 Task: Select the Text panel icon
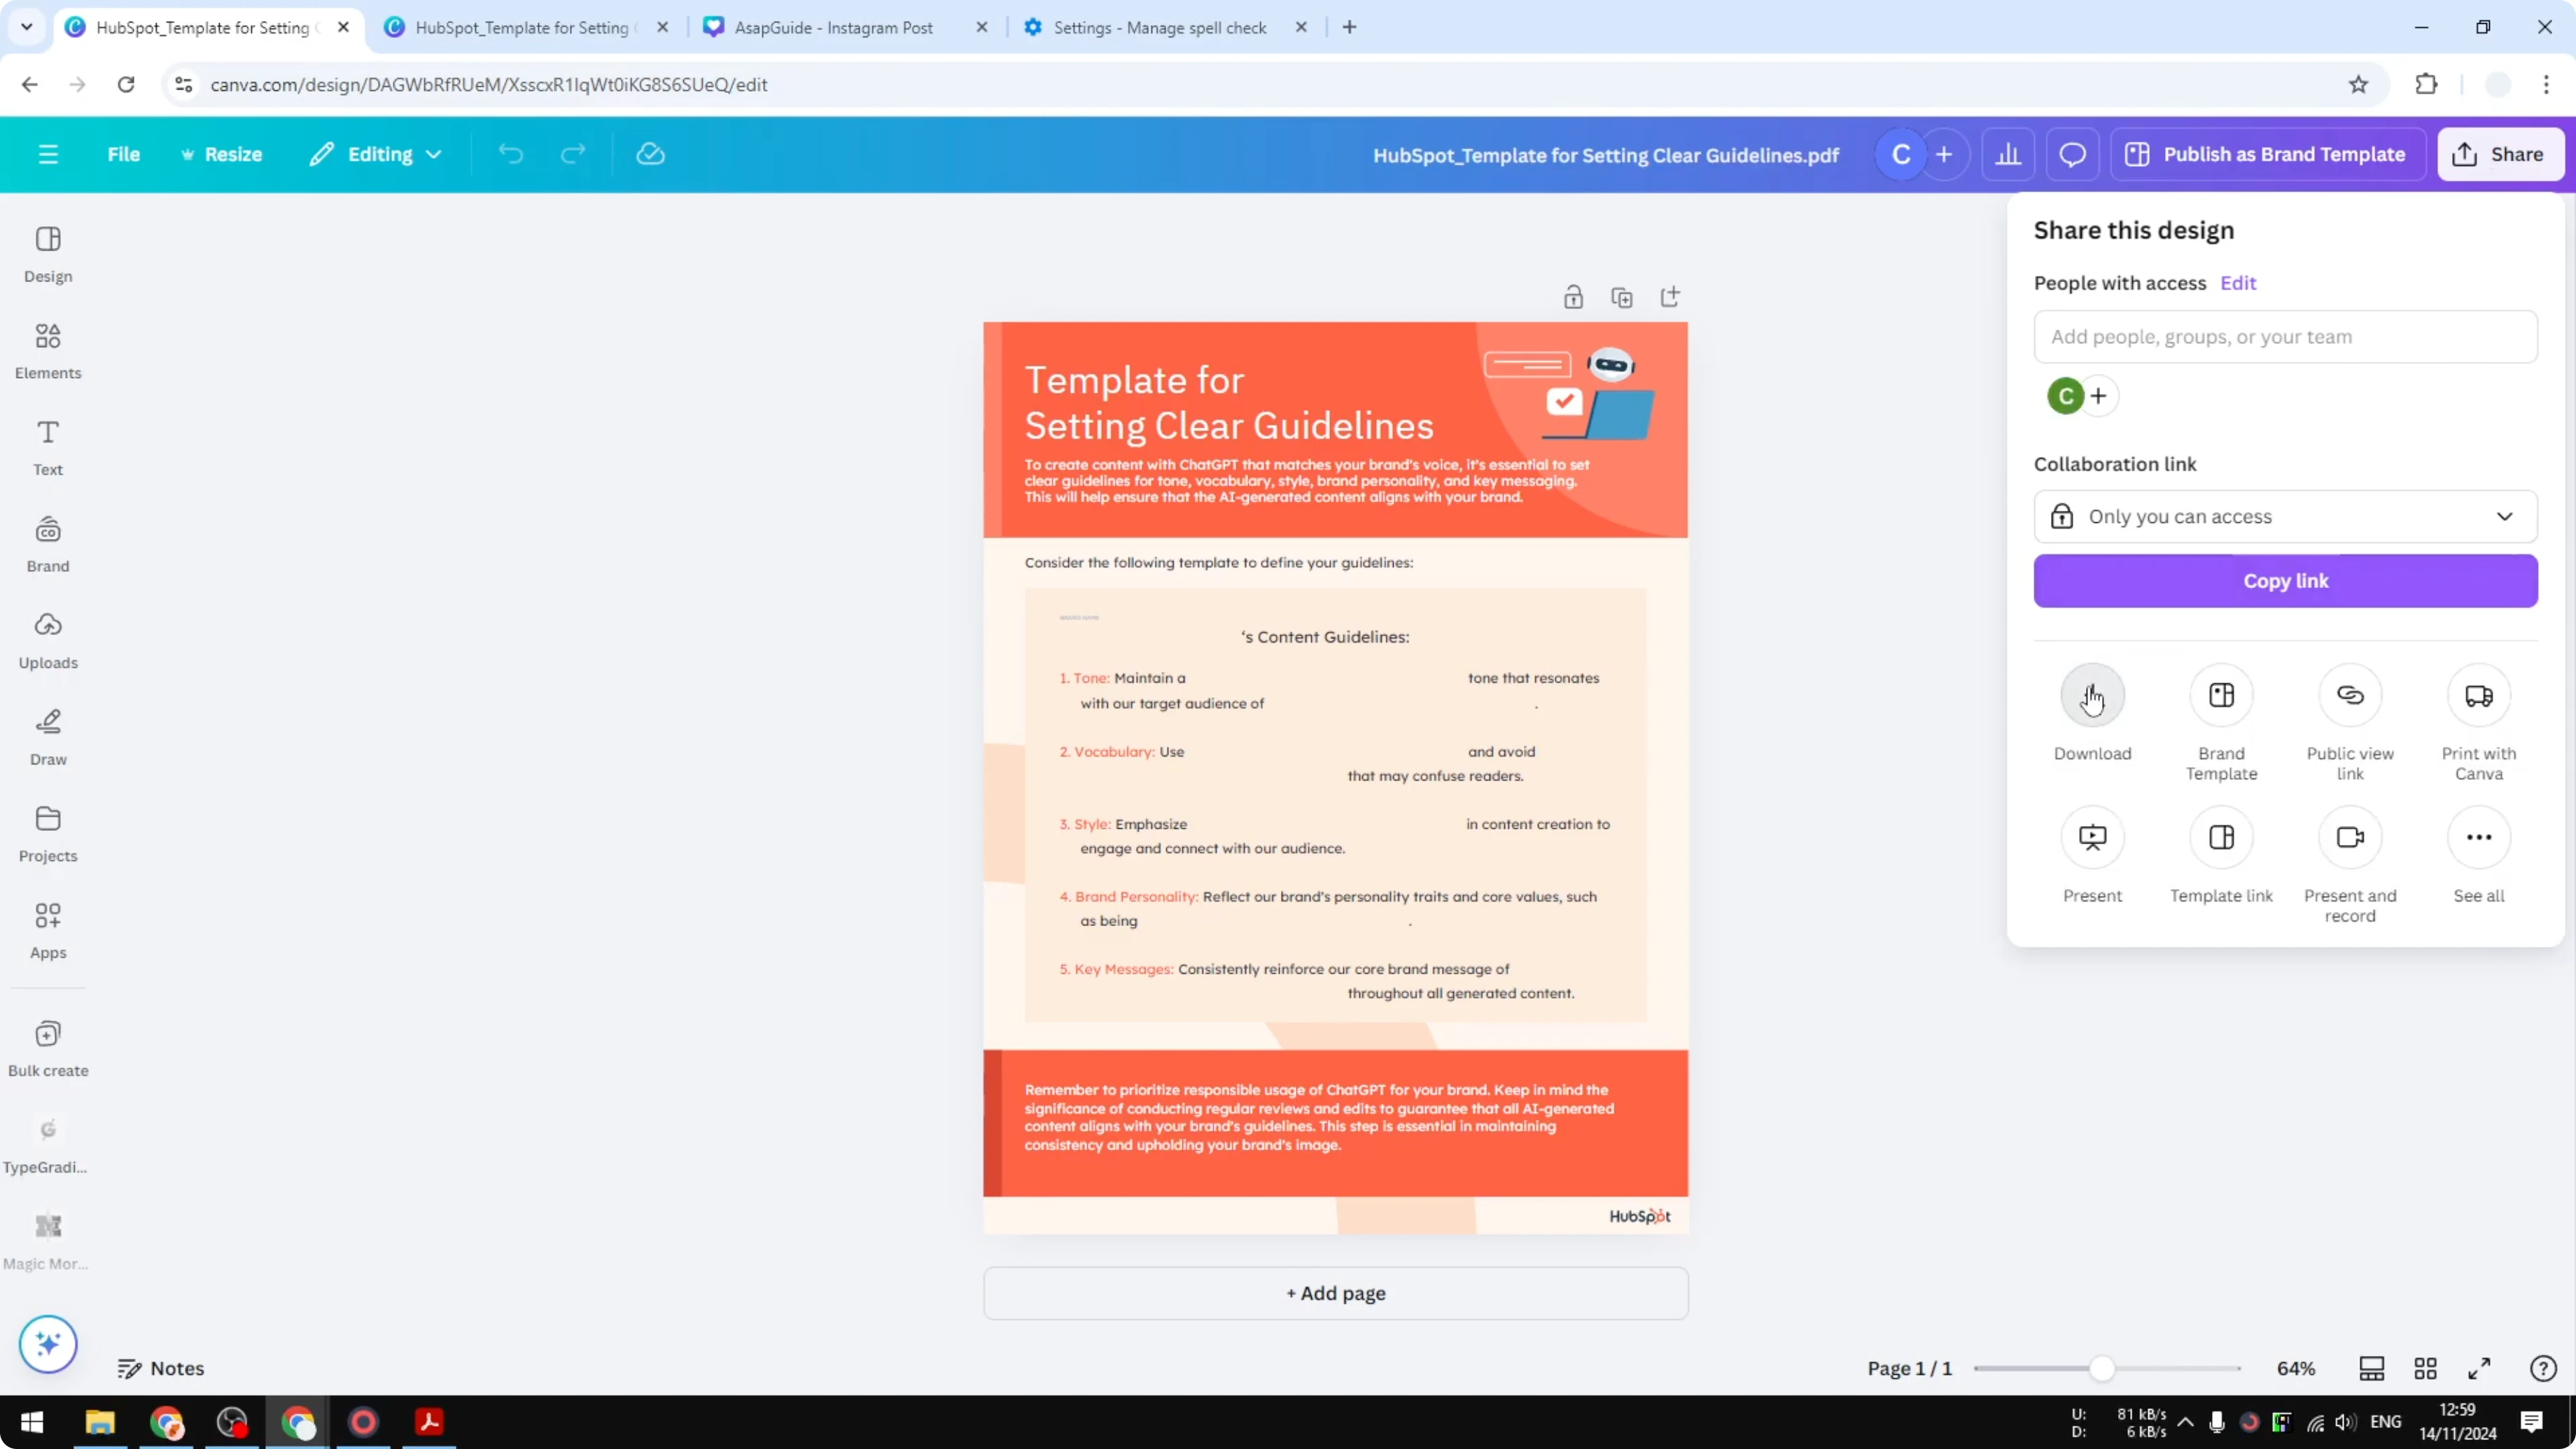point(47,446)
